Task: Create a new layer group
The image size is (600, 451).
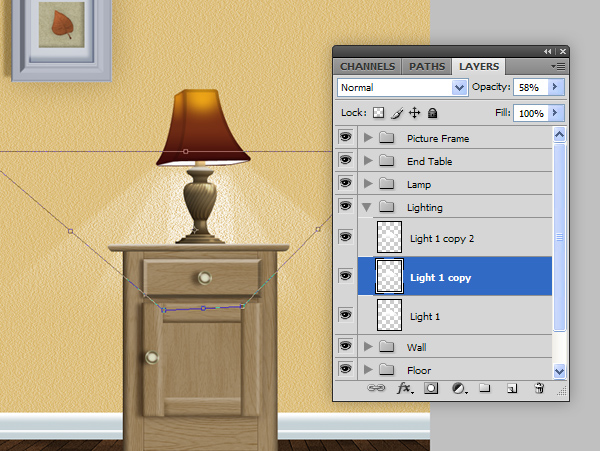Action: tap(484, 387)
